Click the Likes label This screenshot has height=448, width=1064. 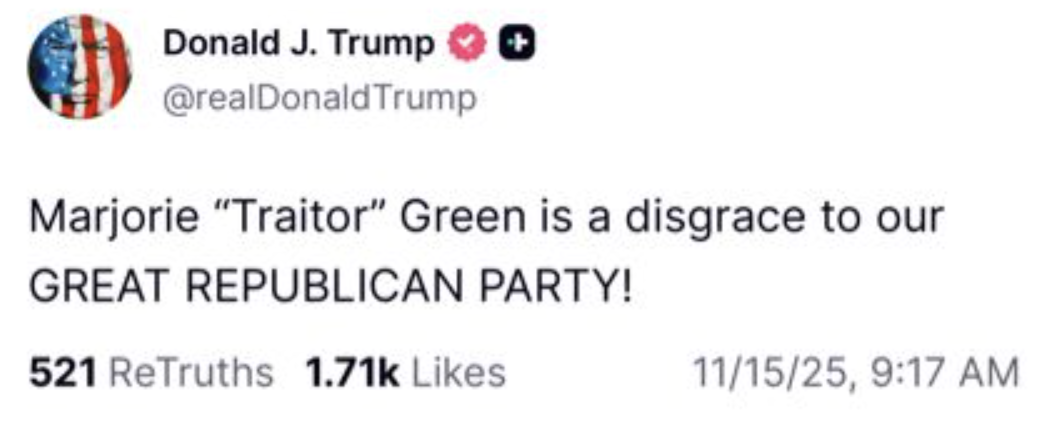pyautogui.click(x=459, y=373)
